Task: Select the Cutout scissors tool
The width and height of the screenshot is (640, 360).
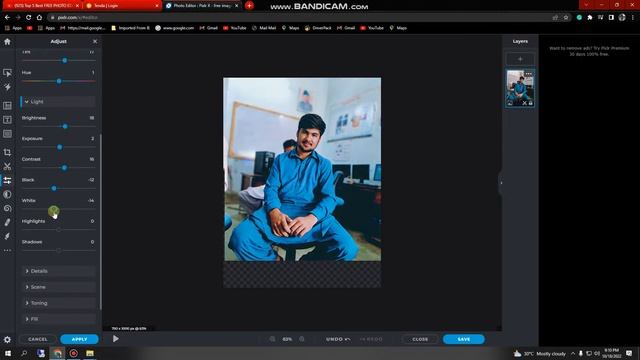Action: pos(7,166)
